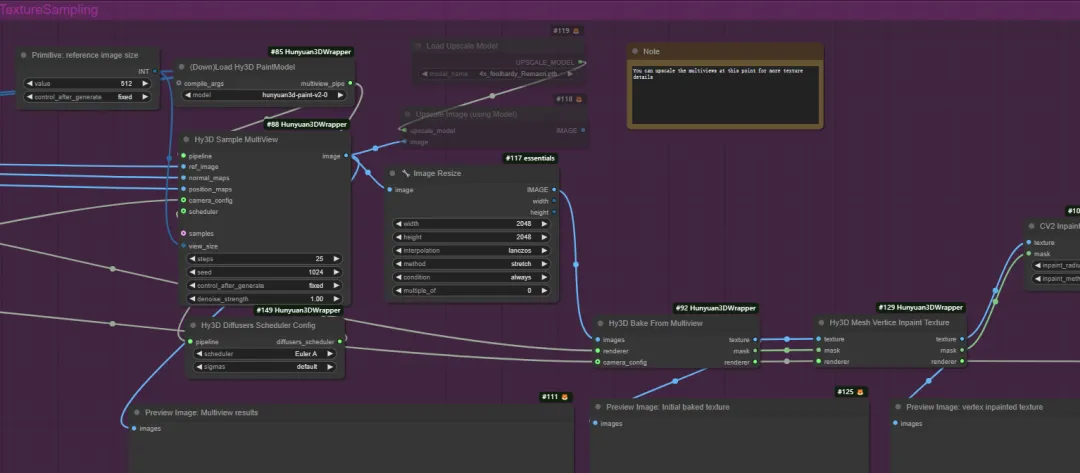Collapse the Note node using its dot
The height and width of the screenshot is (473, 1080).
pos(635,52)
